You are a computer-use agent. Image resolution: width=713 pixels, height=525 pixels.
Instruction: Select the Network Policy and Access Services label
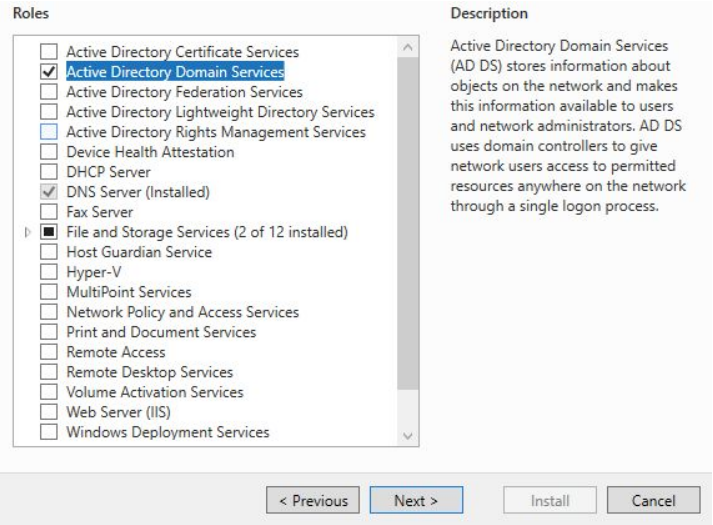[182, 312]
